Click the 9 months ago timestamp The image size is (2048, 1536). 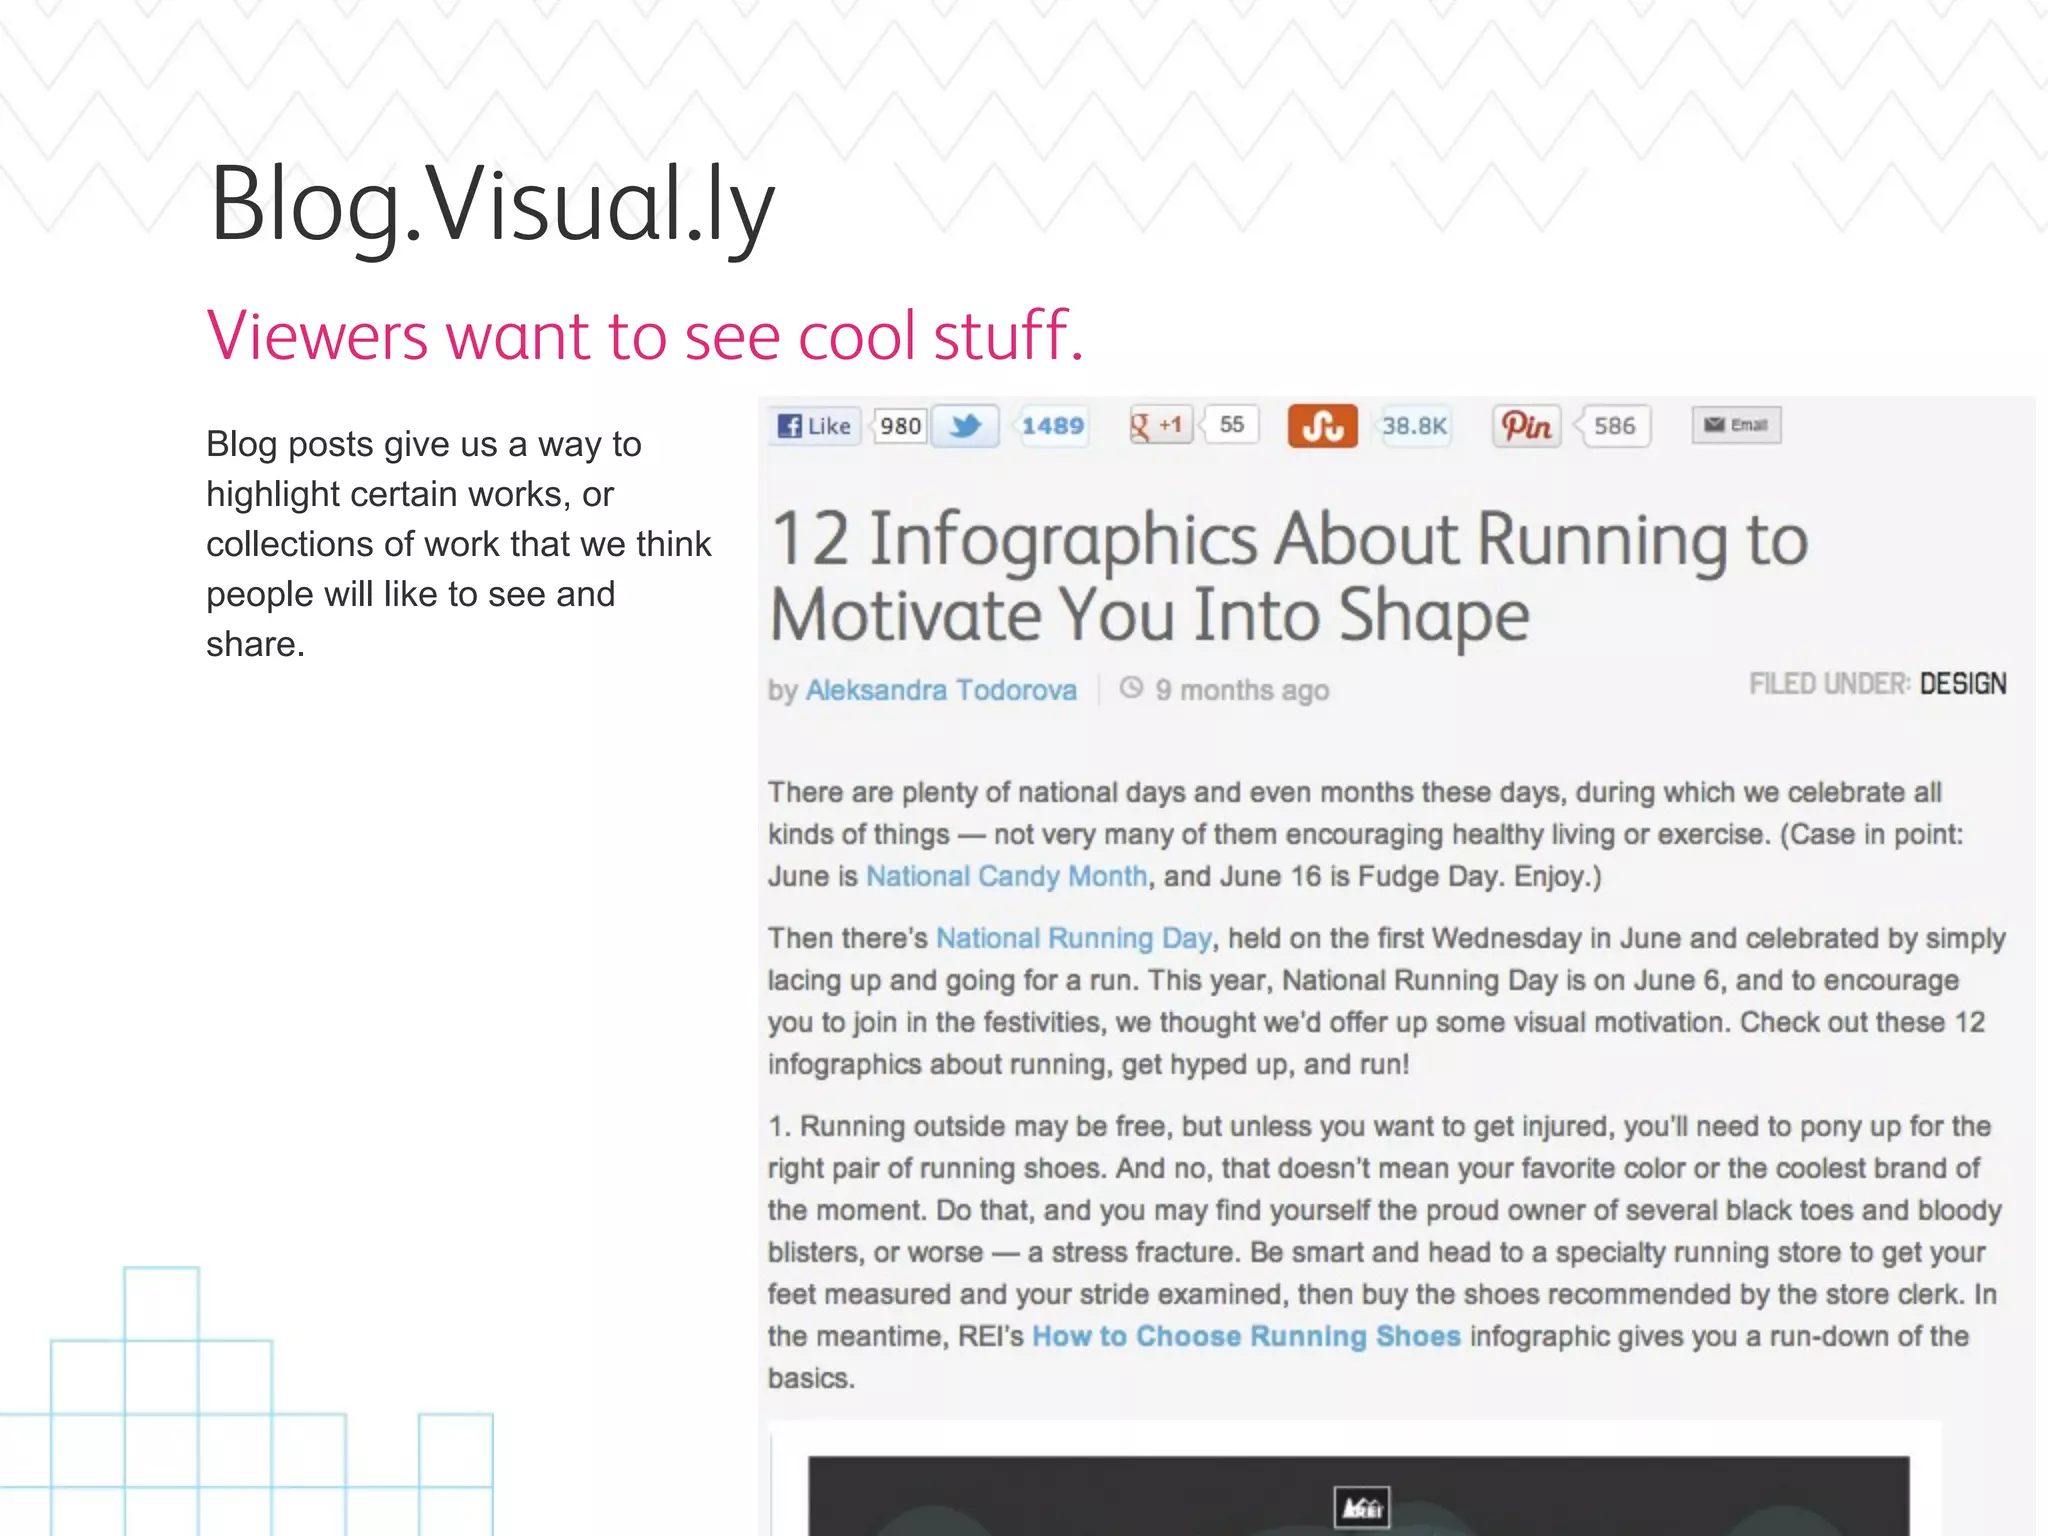point(1242,690)
